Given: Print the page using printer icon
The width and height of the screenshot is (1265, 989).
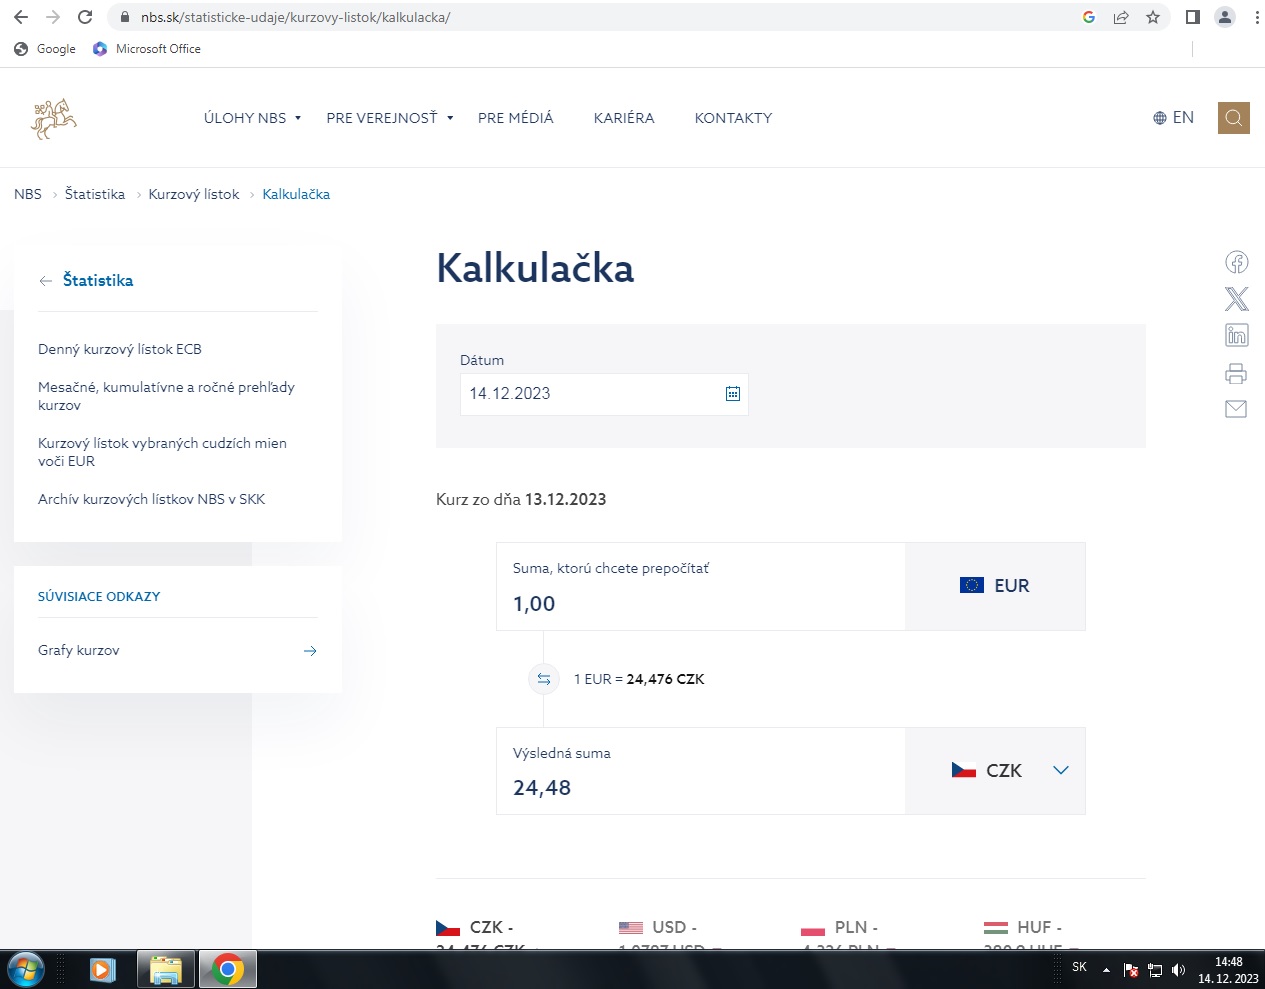Looking at the screenshot, I should [x=1236, y=373].
